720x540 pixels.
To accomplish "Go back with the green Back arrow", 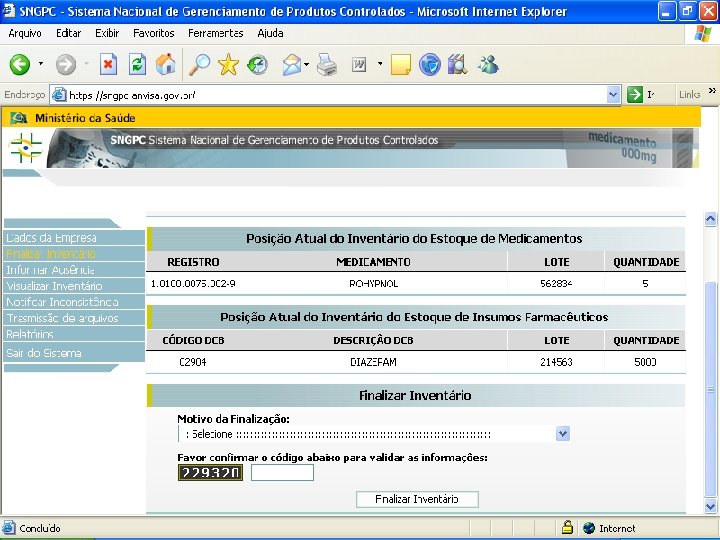I will click(20, 64).
